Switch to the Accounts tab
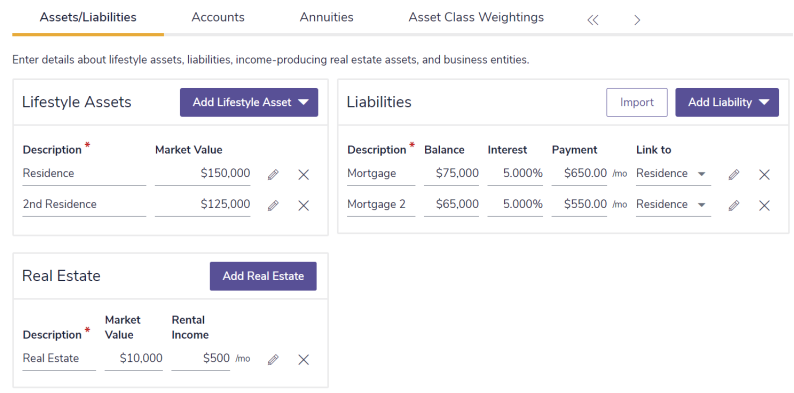 click(218, 17)
